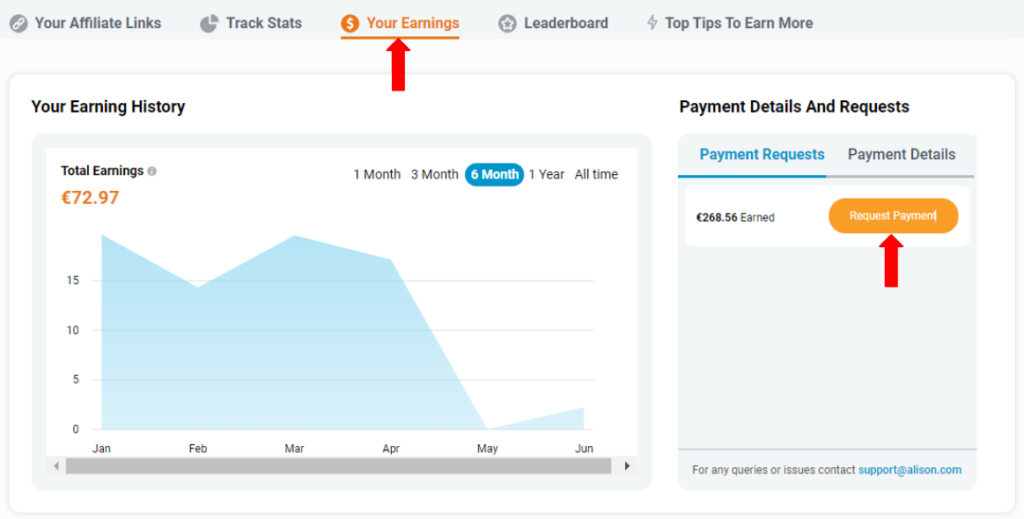Viewport: 1024px width, 519px height.
Task: Click the pie chart Track Stats icon
Action: 209,23
